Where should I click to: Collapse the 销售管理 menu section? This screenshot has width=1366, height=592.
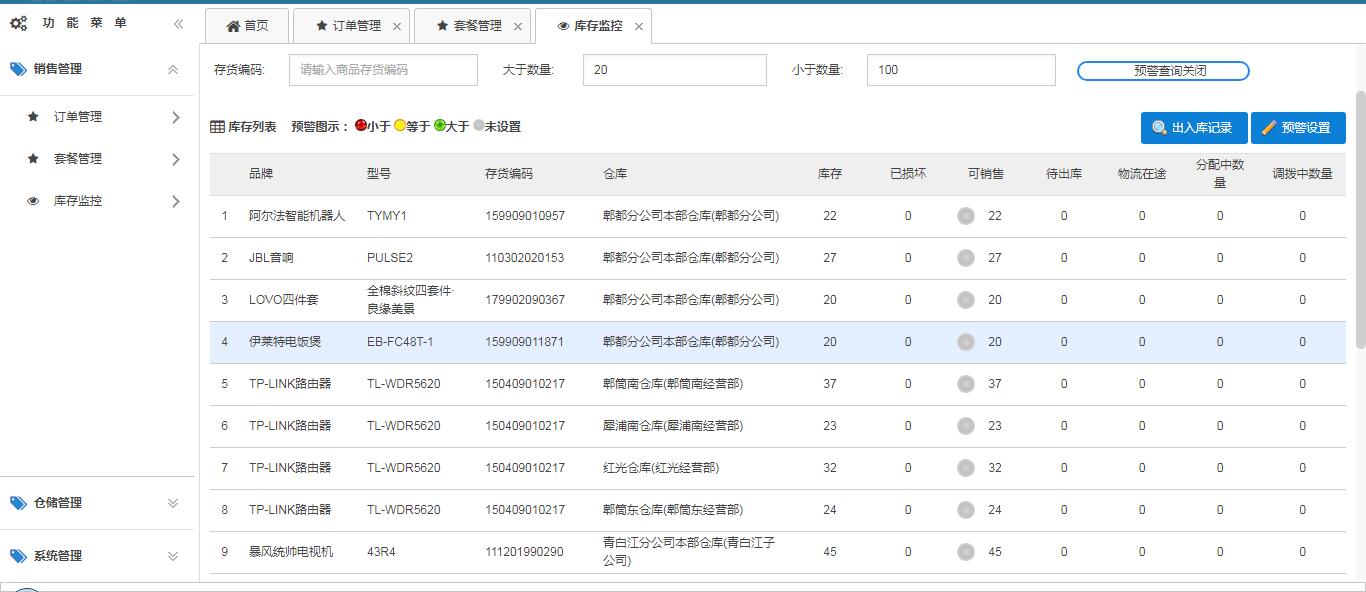[173, 70]
